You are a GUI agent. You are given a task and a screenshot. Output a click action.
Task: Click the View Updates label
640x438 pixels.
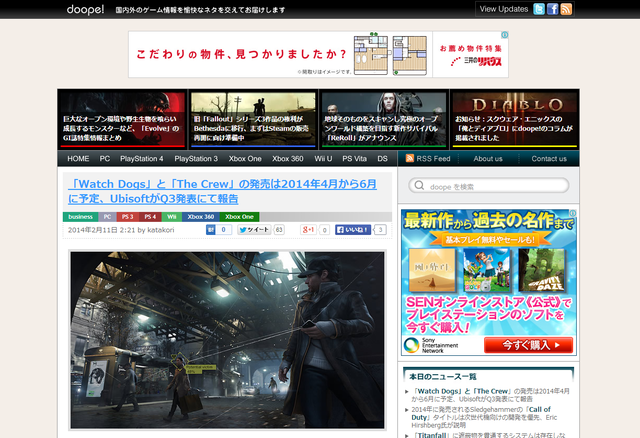click(504, 9)
